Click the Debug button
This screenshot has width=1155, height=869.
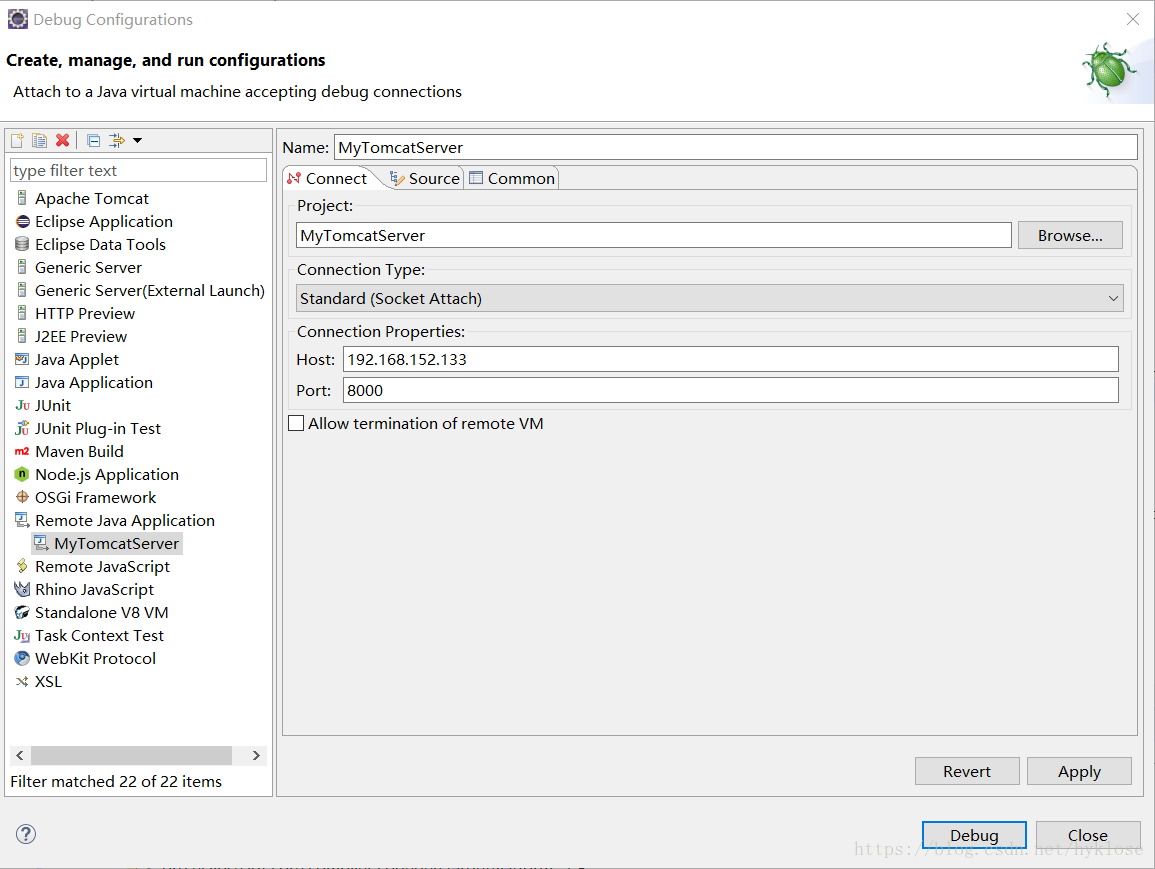coord(974,835)
